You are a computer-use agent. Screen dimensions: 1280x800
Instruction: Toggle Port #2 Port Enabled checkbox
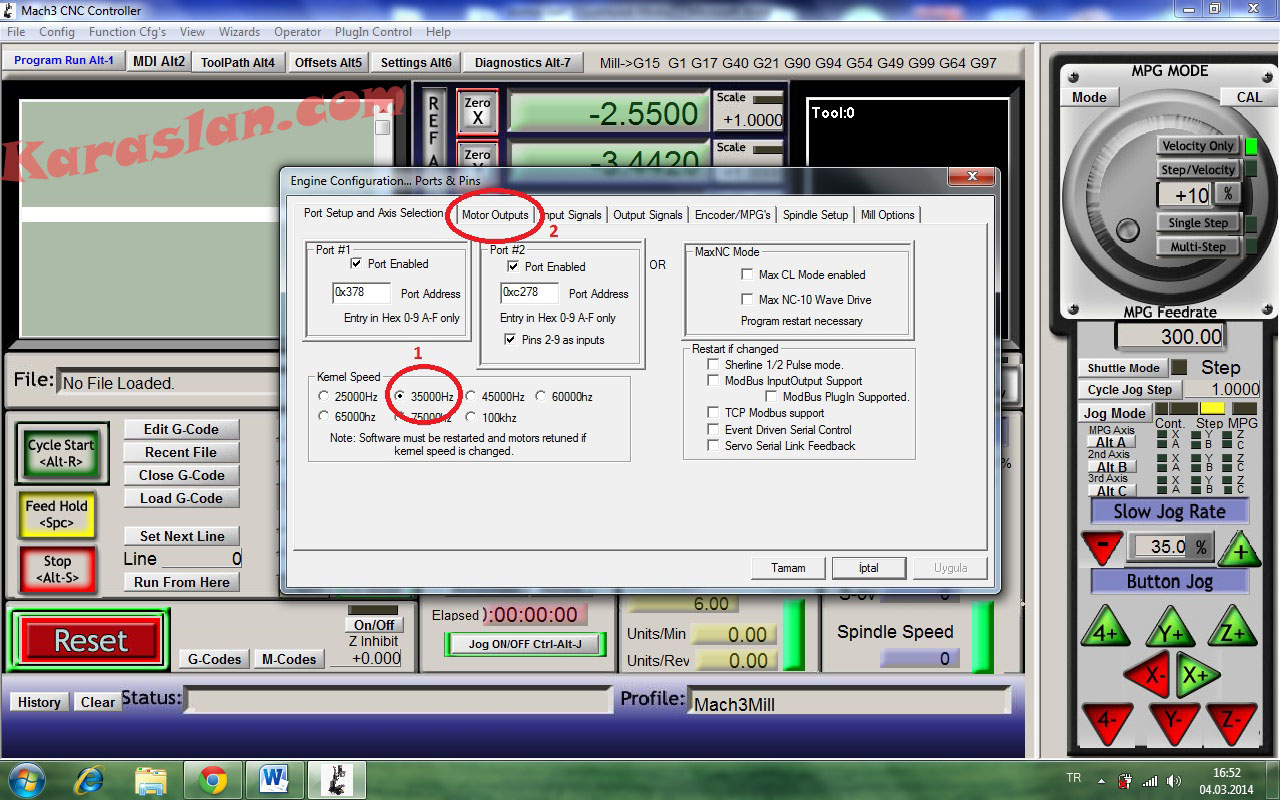(513, 267)
